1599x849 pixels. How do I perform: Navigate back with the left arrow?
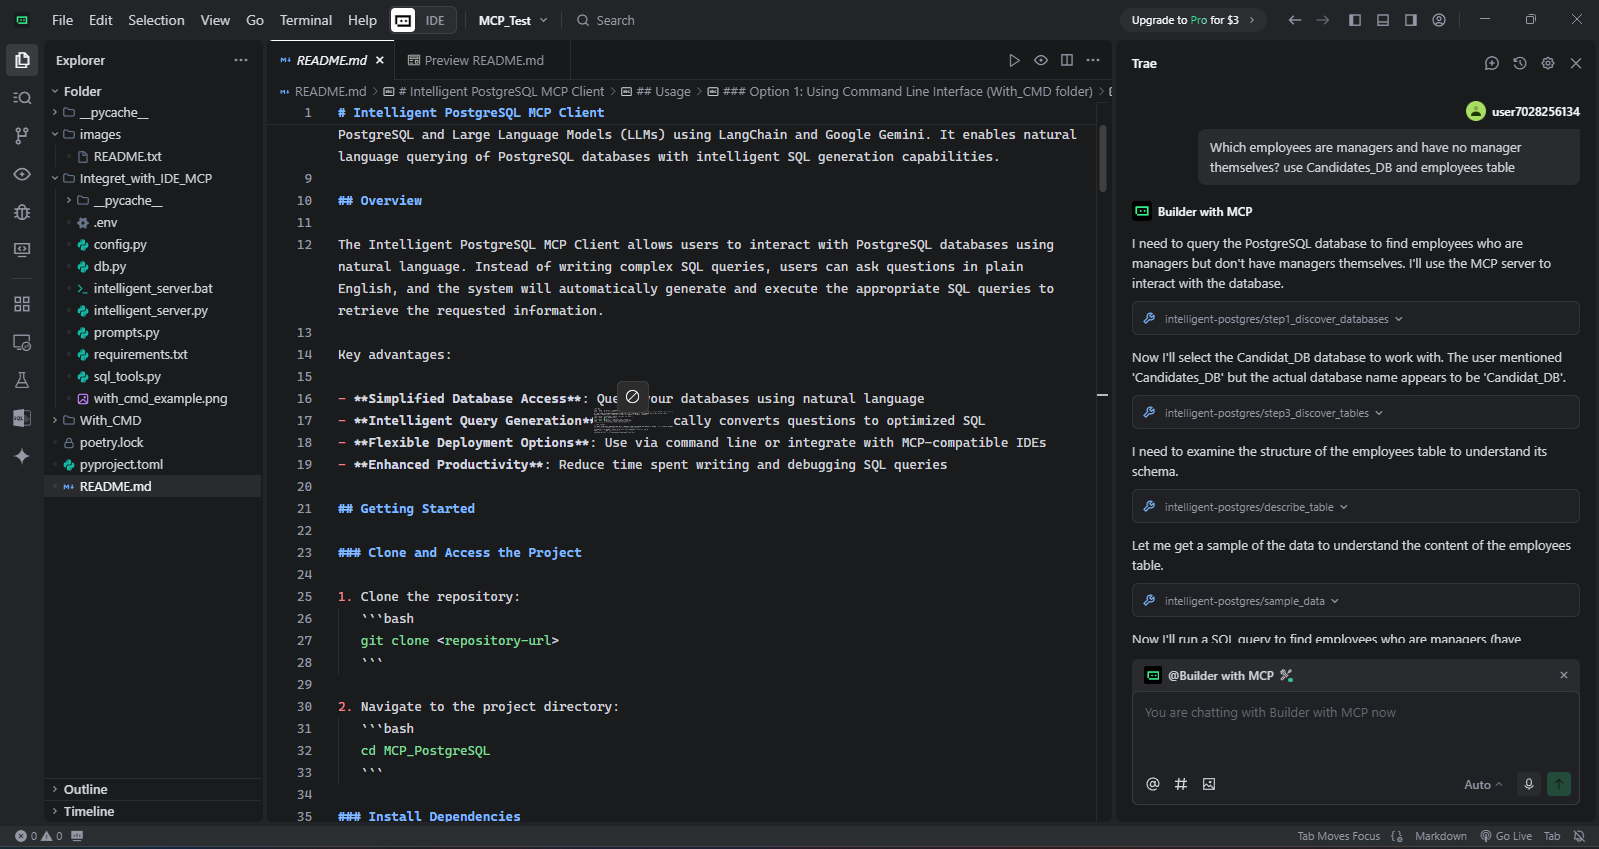pos(1295,20)
